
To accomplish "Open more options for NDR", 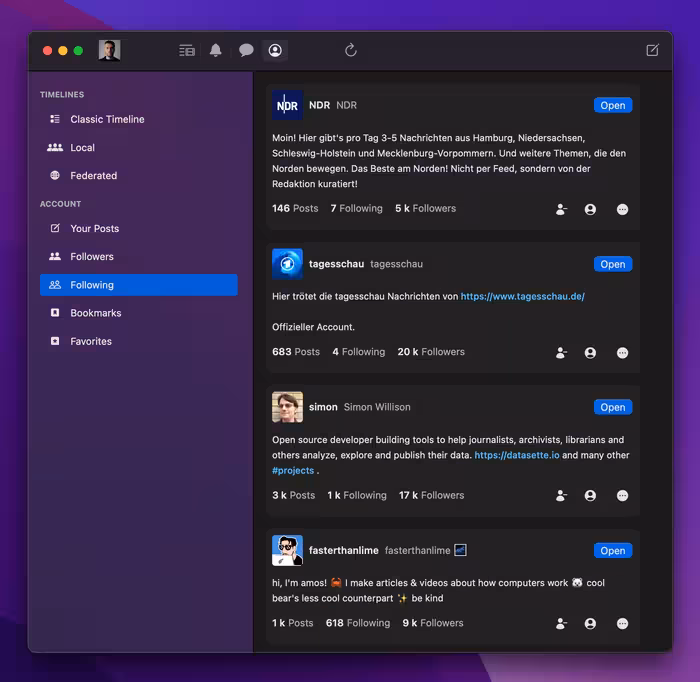I will coord(622,209).
